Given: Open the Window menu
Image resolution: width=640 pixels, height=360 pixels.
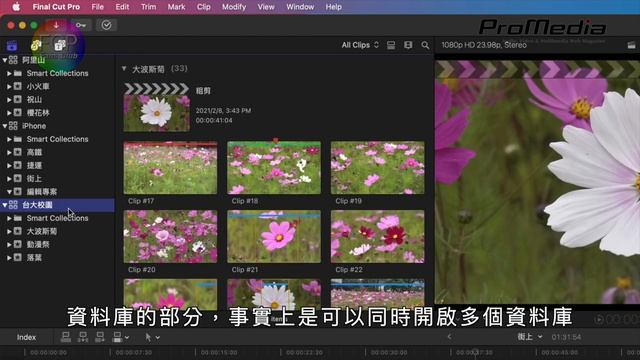Looking at the screenshot, I should click(x=300, y=7).
